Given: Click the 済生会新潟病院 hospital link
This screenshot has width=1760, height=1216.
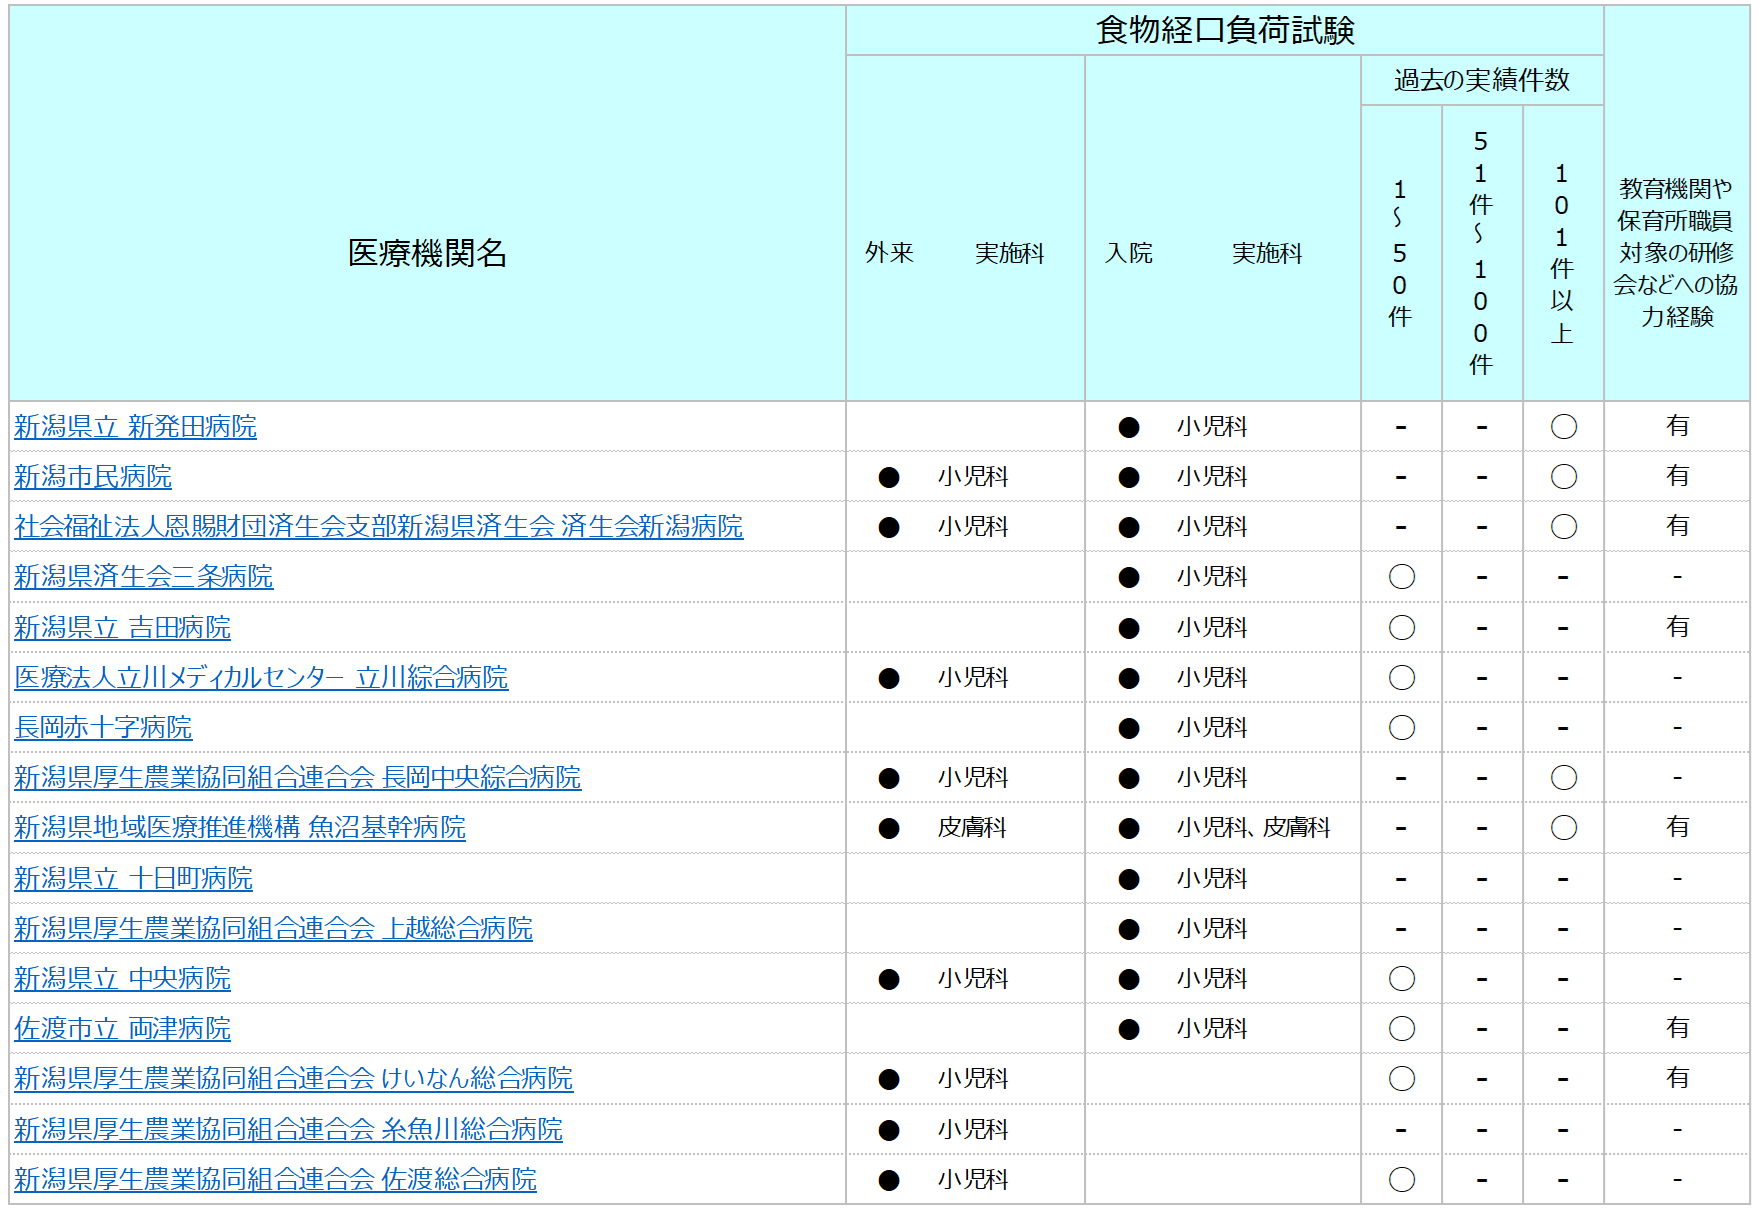Looking at the screenshot, I should point(378,527).
